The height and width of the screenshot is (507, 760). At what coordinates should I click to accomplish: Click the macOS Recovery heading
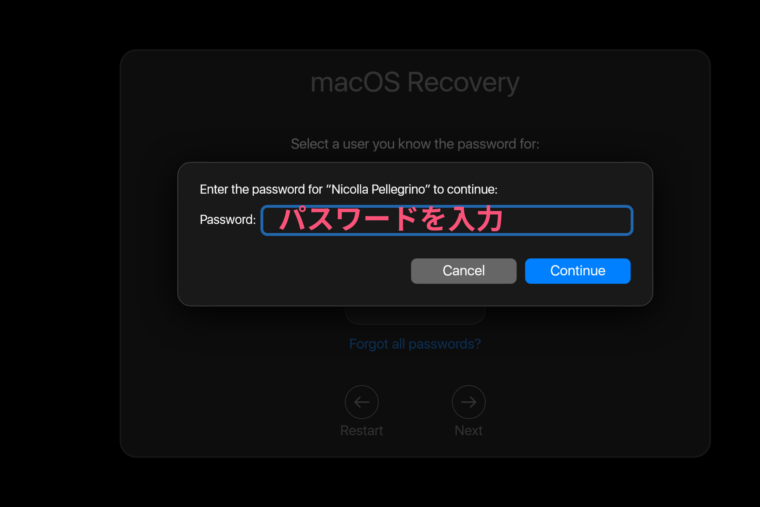pos(415,82)
